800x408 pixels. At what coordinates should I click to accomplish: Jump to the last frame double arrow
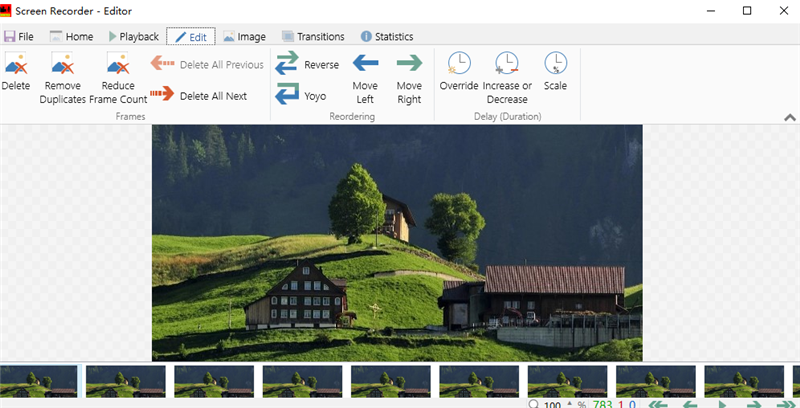(786, 405)
